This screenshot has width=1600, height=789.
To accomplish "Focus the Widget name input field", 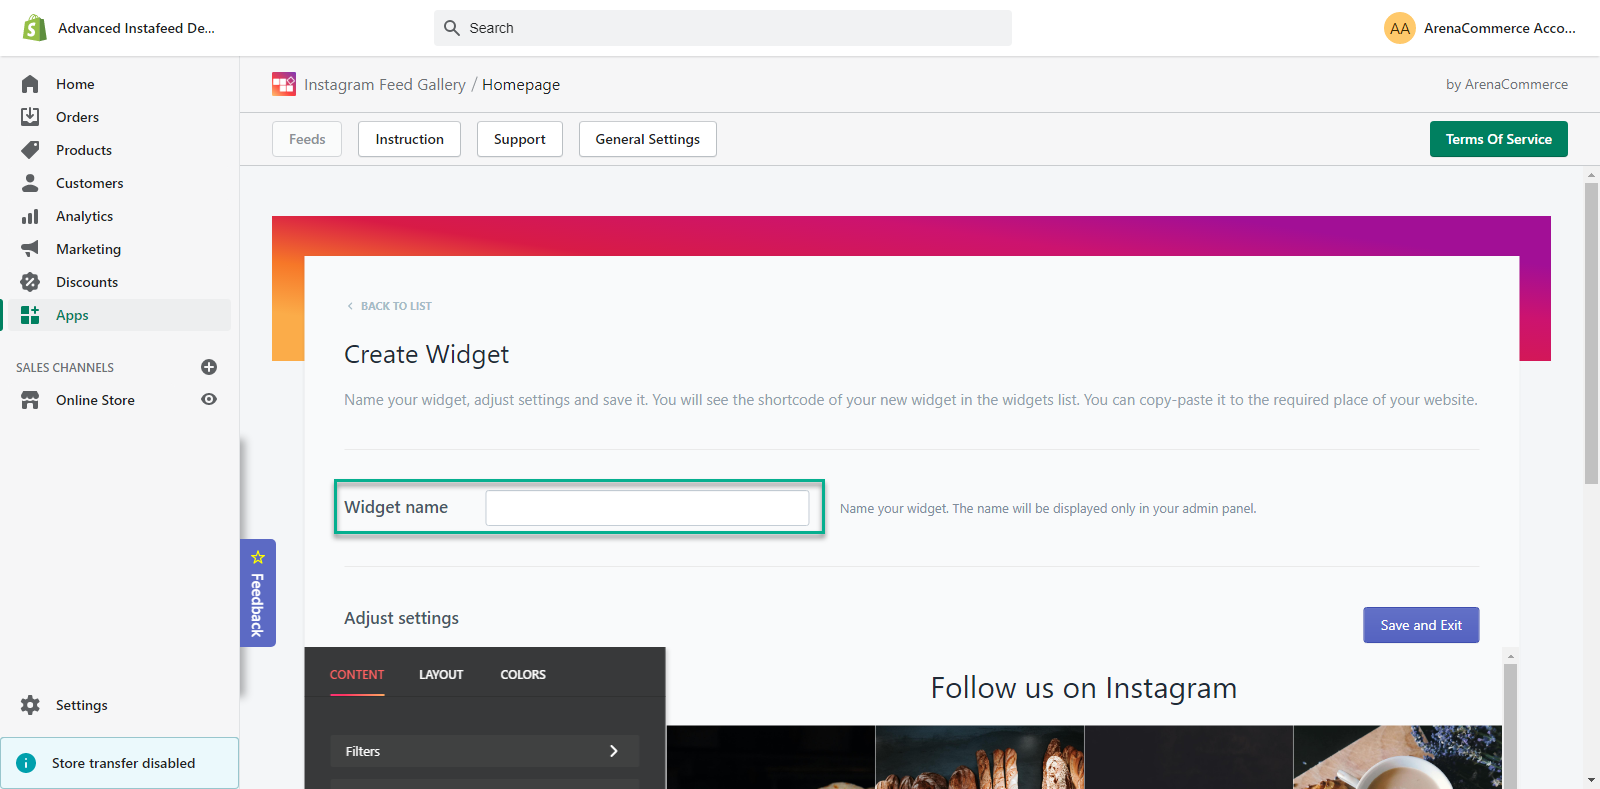I will coord(647,508).
